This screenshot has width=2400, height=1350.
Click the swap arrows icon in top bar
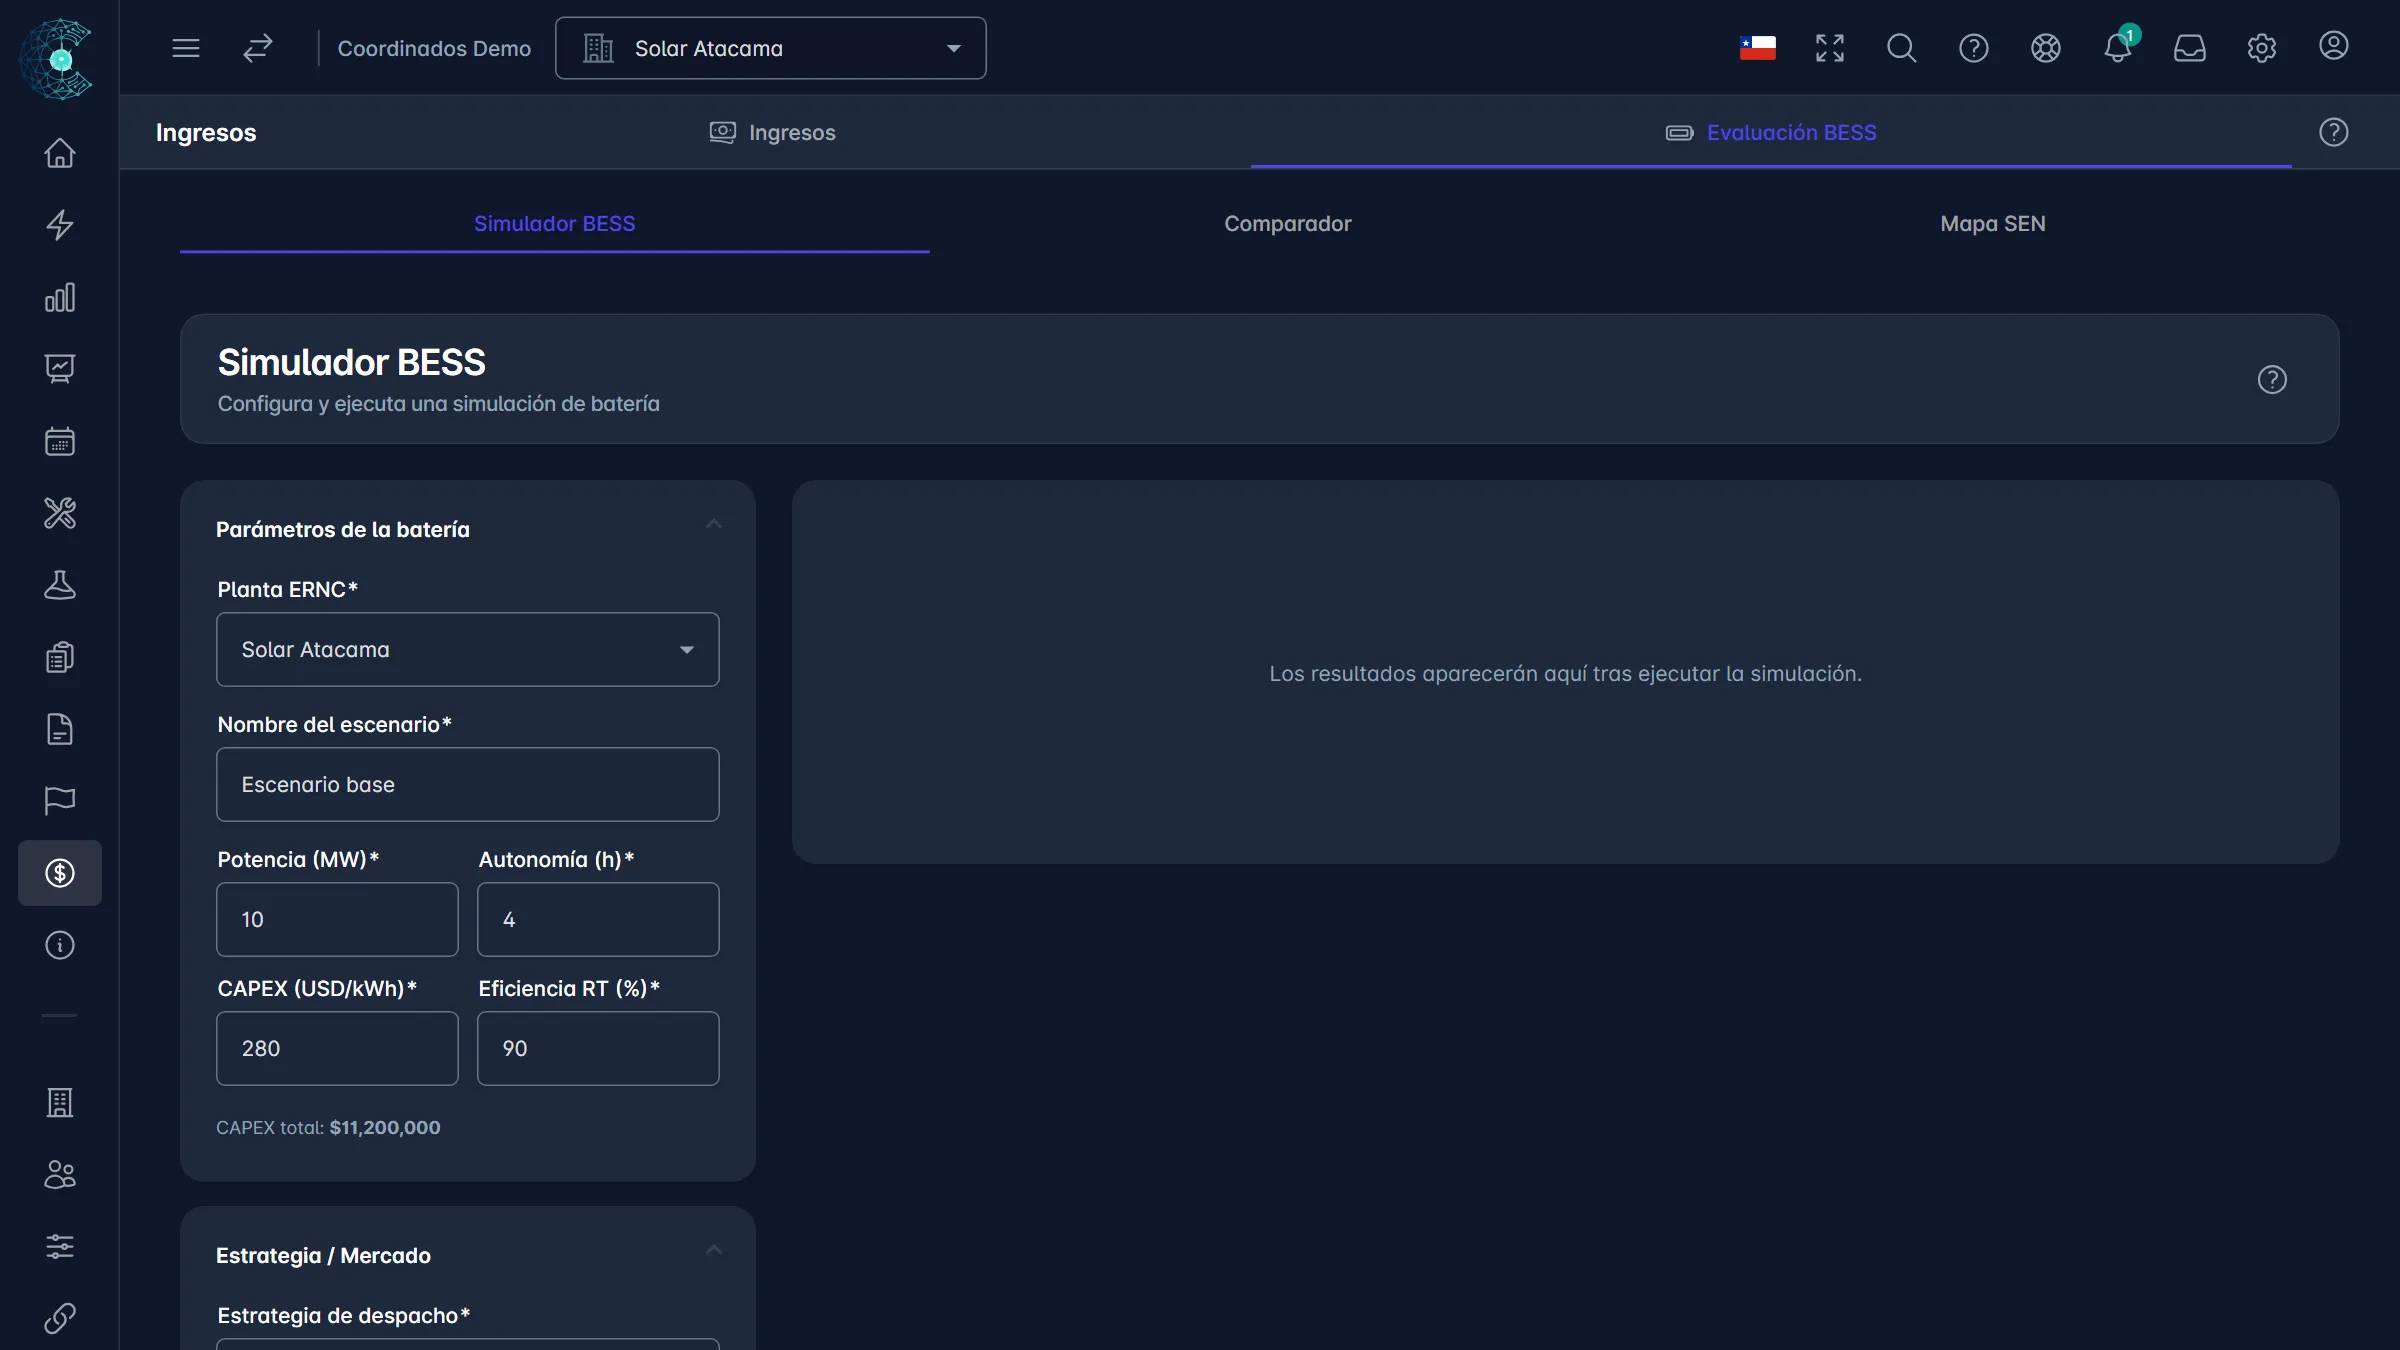click(x=258, y=48)
